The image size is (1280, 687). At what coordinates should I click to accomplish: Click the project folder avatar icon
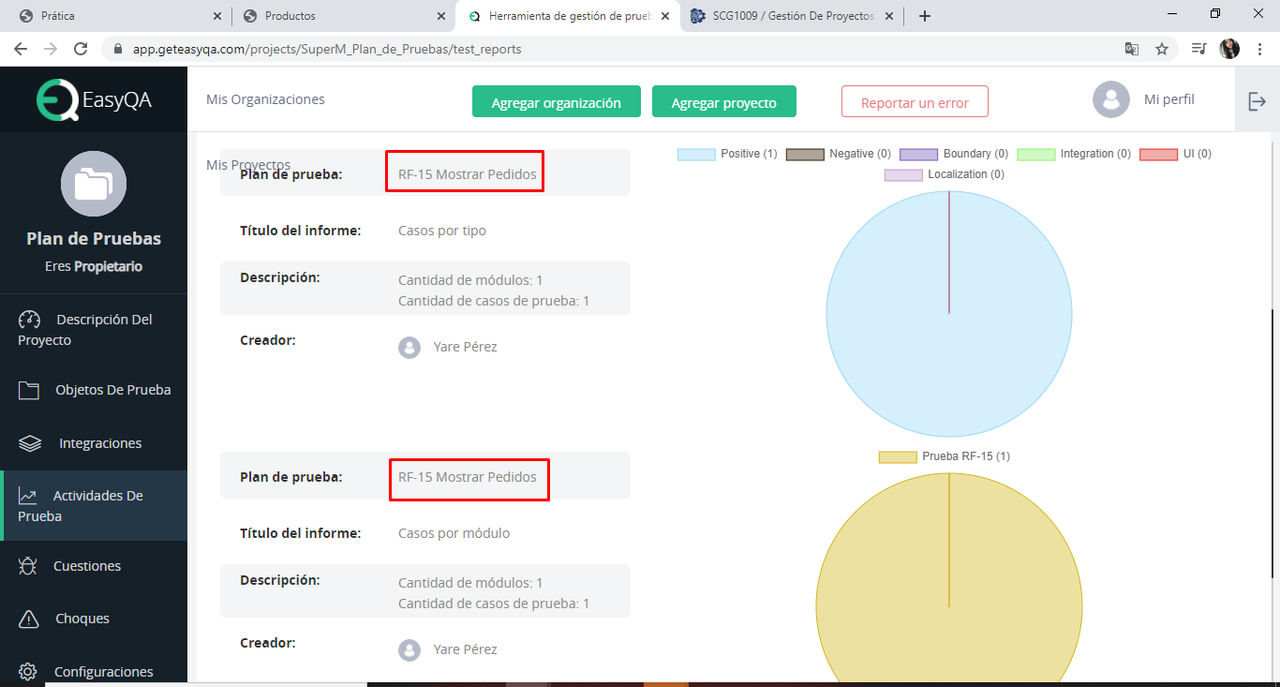point(93,184)
